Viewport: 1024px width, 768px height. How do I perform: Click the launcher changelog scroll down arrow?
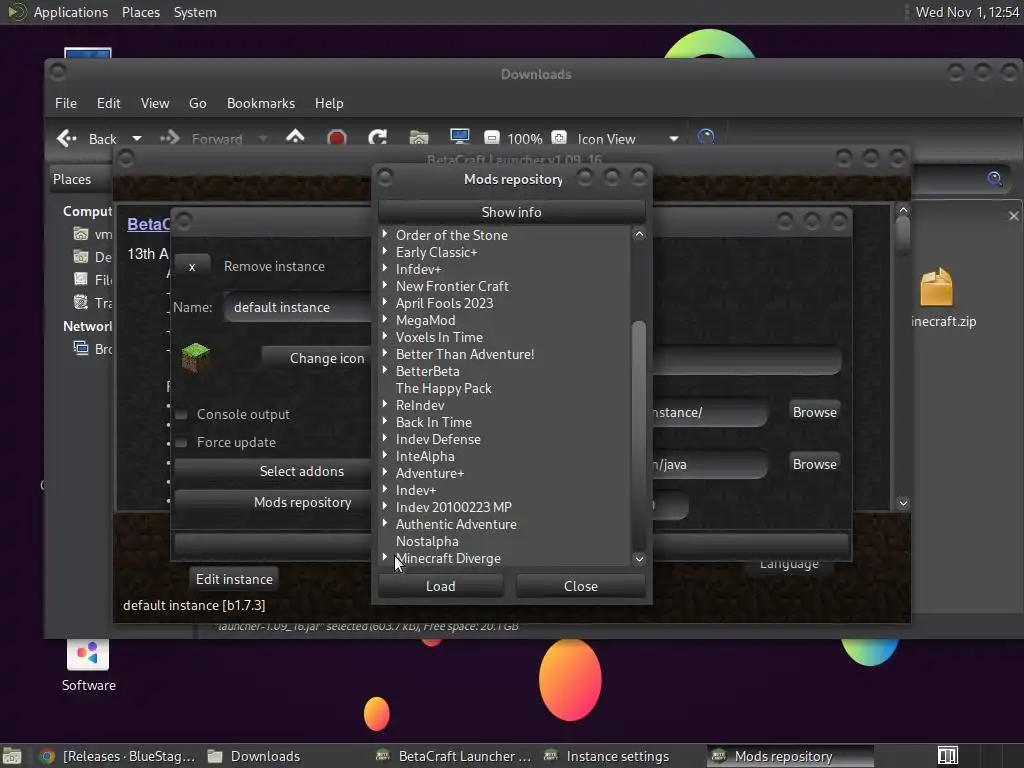pyautogui.click(x=903, y=503)
